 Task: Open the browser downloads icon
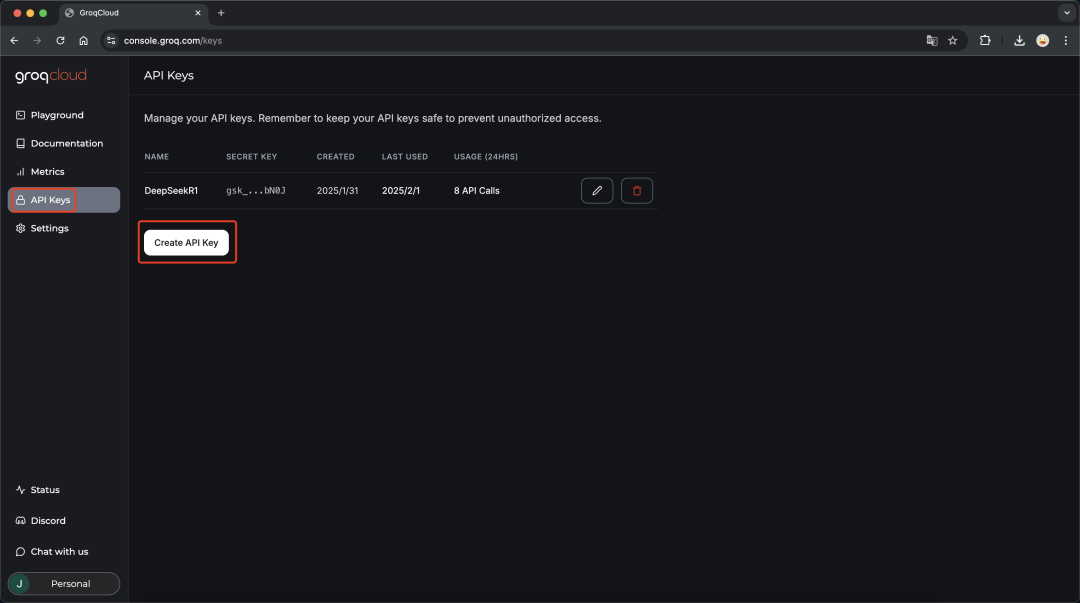tap(1019, 41)
